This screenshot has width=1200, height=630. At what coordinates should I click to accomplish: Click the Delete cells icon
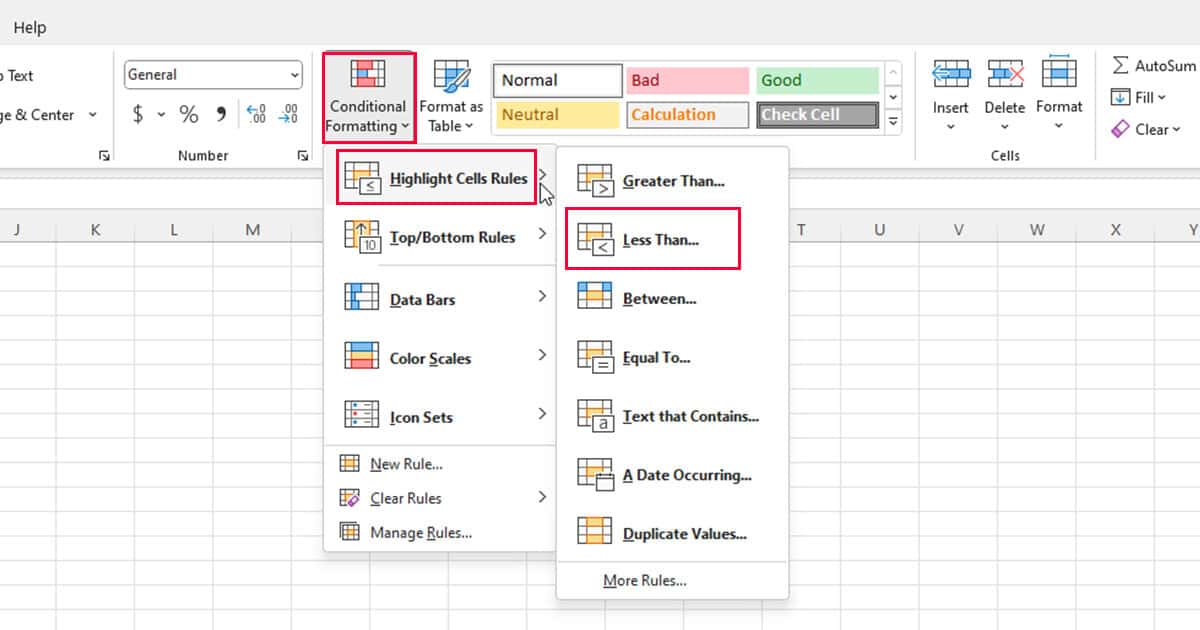pos(1005,74)
